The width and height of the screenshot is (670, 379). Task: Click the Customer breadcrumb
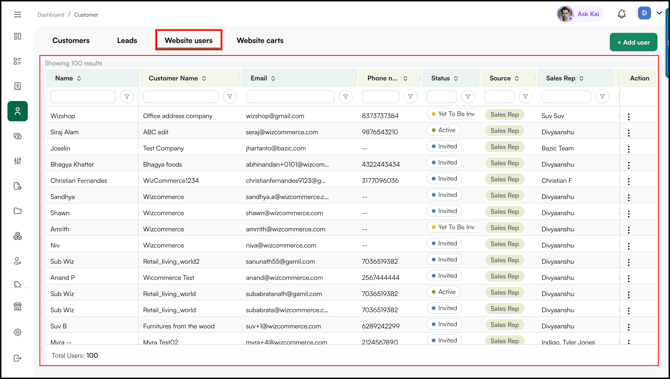(x=86, y=15)
